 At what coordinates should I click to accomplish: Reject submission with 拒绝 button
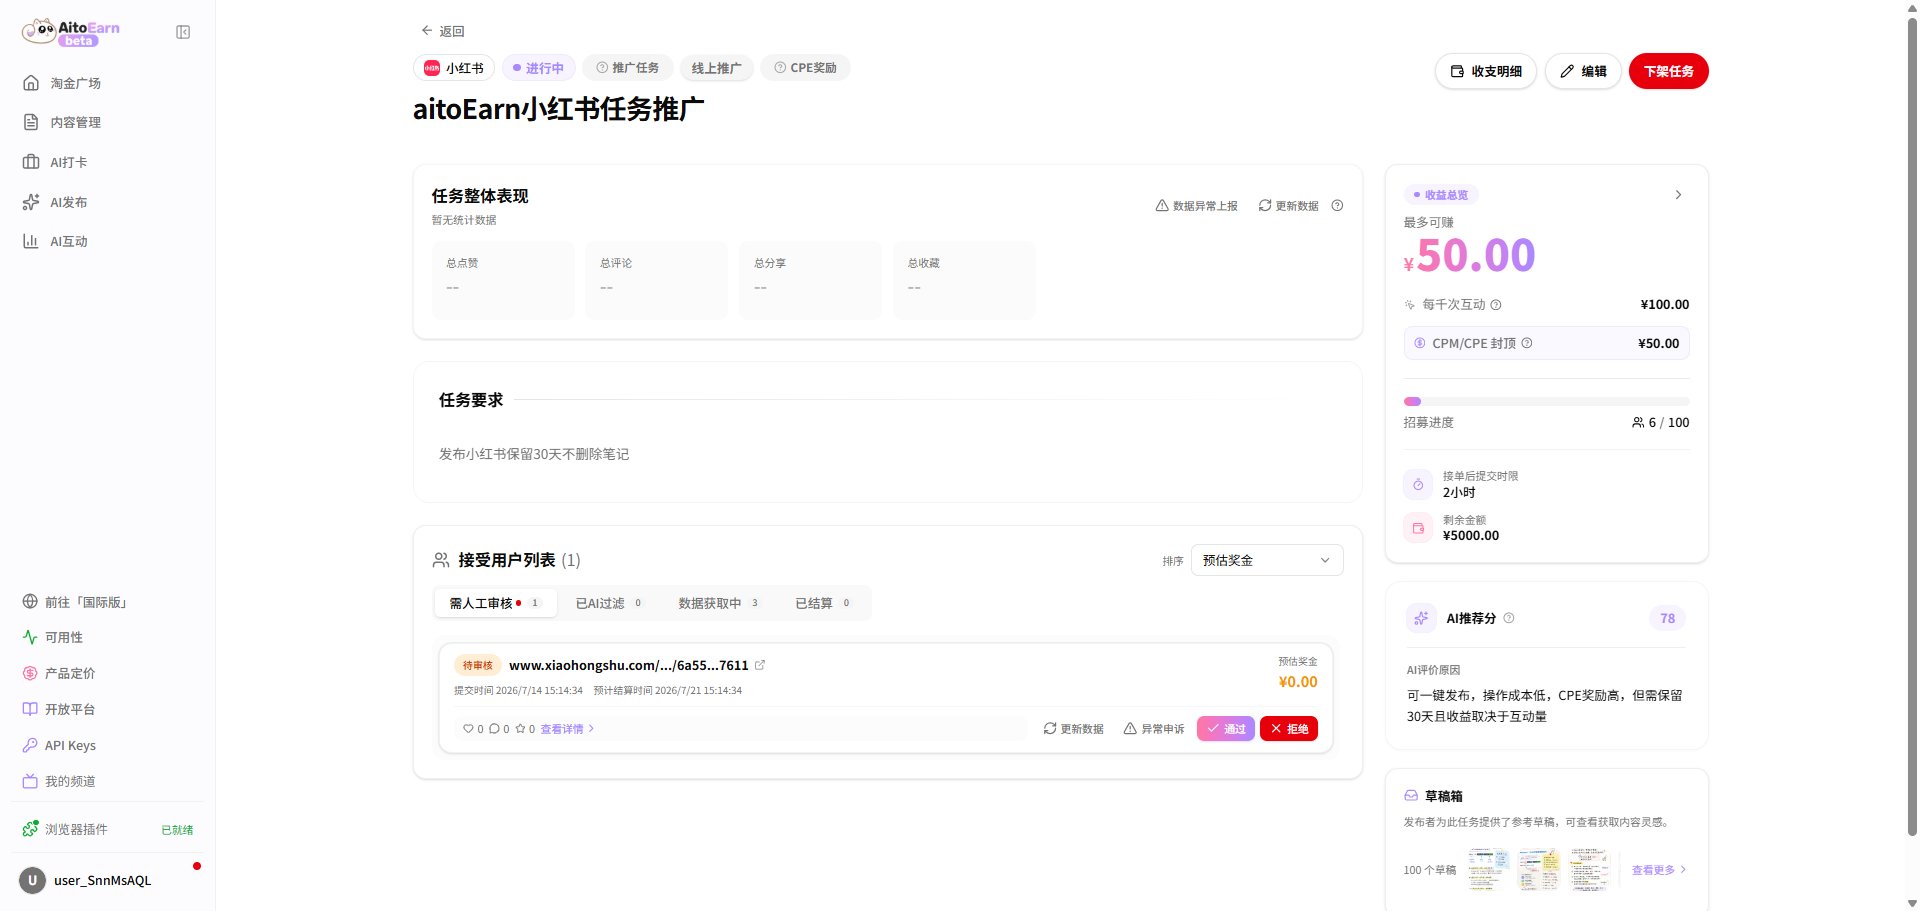pyautogui.click(x=1289, y=729)
